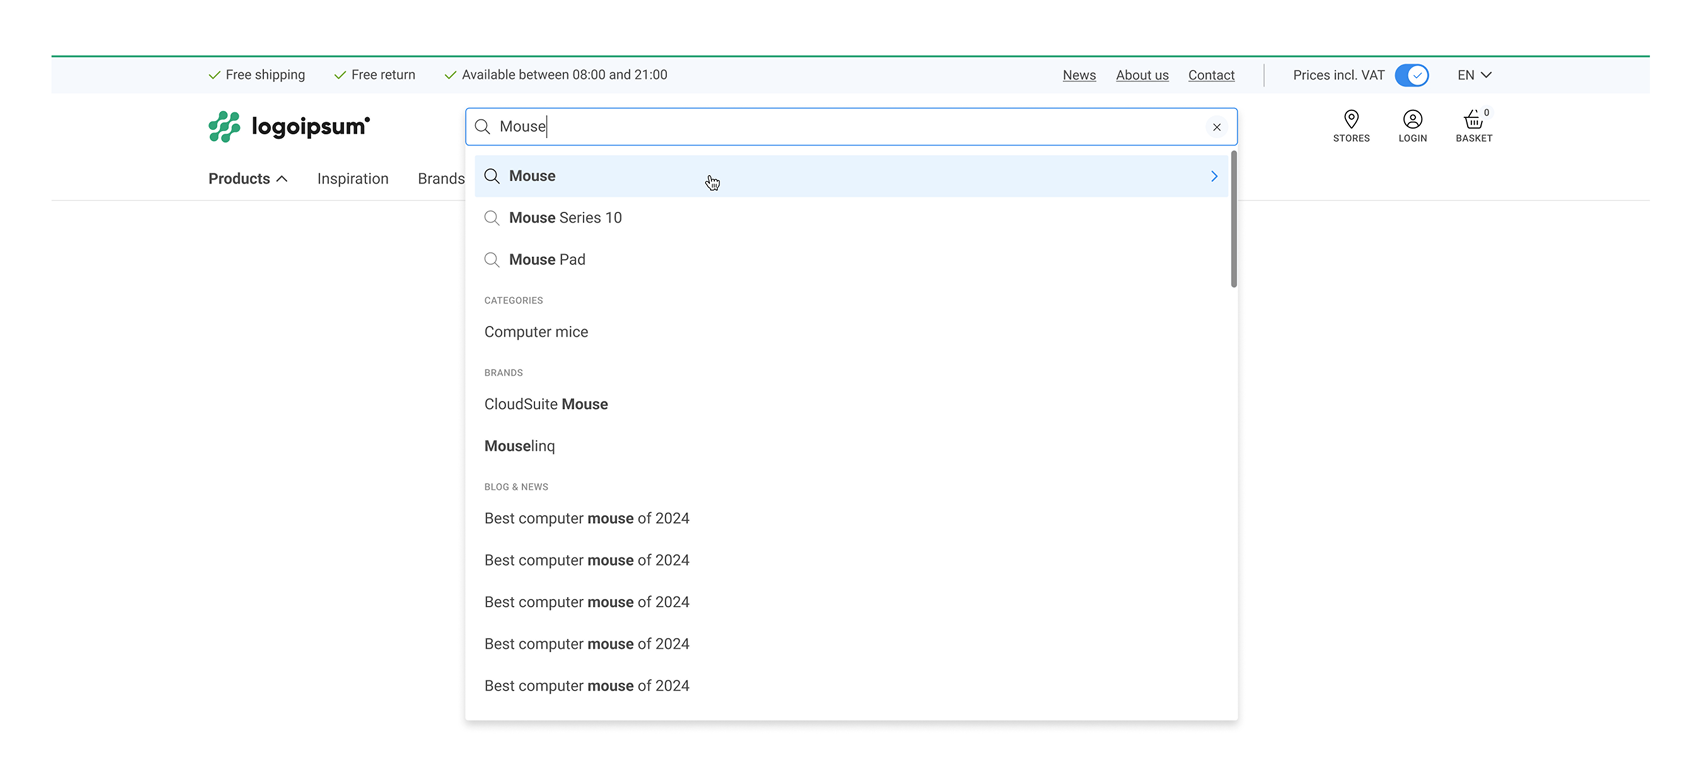Open the shopping Basket icon
Viewport: 1707px width, 775px height.
pos(1473,121)
